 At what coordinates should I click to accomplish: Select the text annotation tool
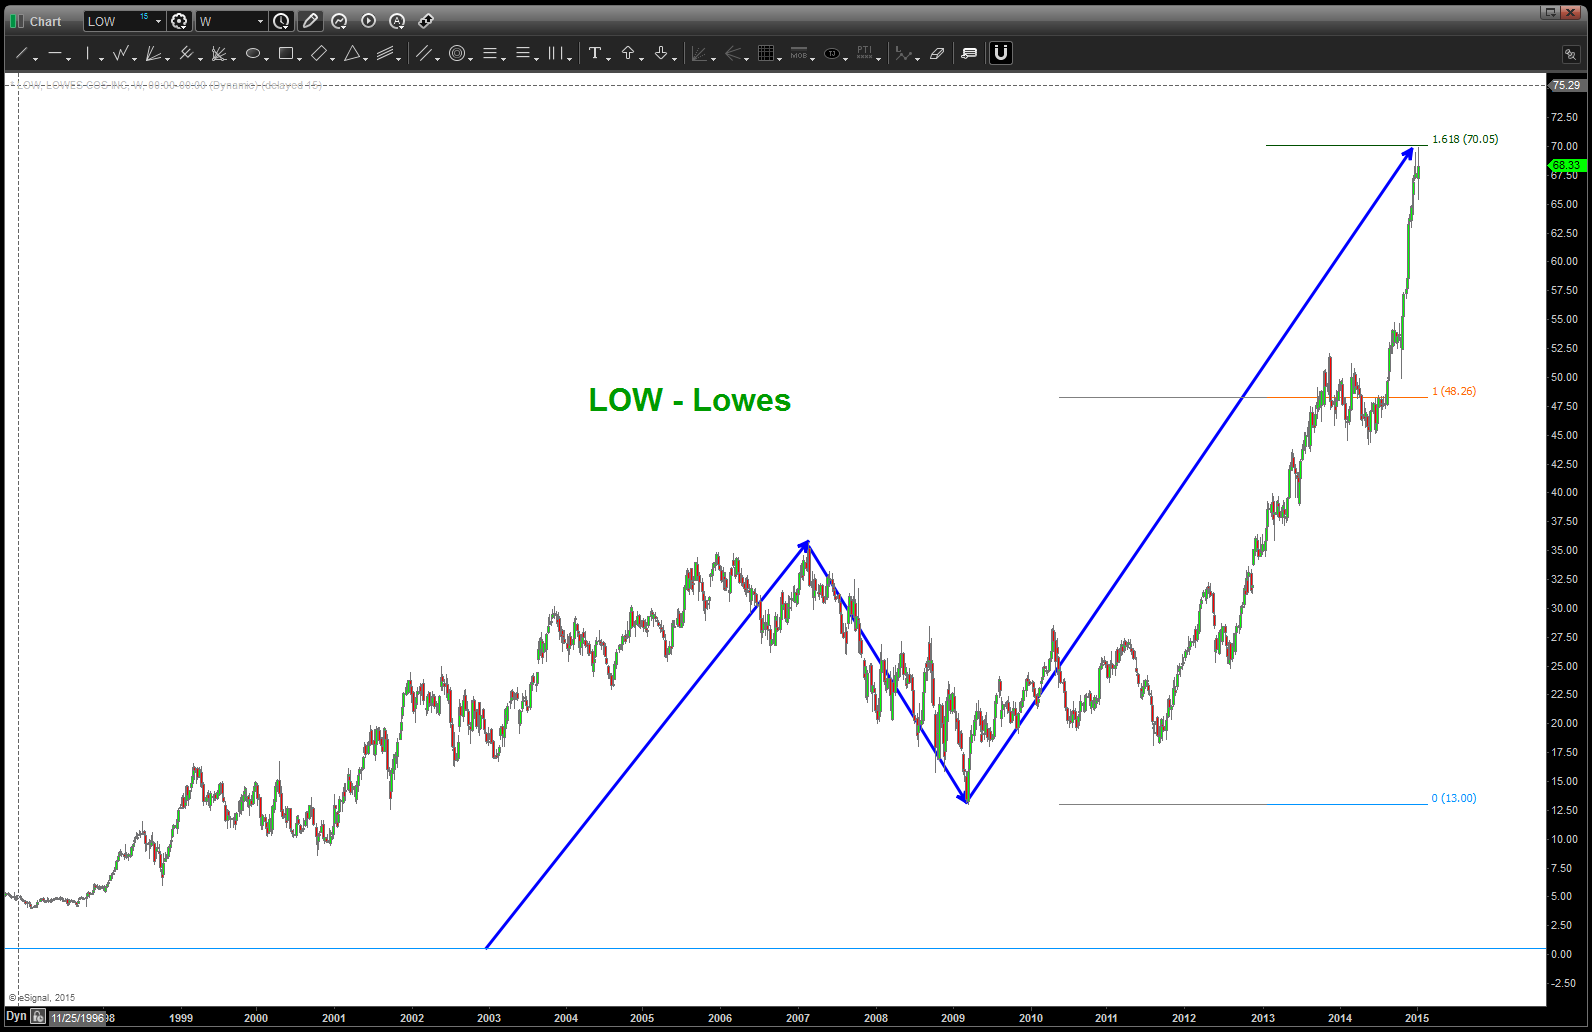(595, 54)
